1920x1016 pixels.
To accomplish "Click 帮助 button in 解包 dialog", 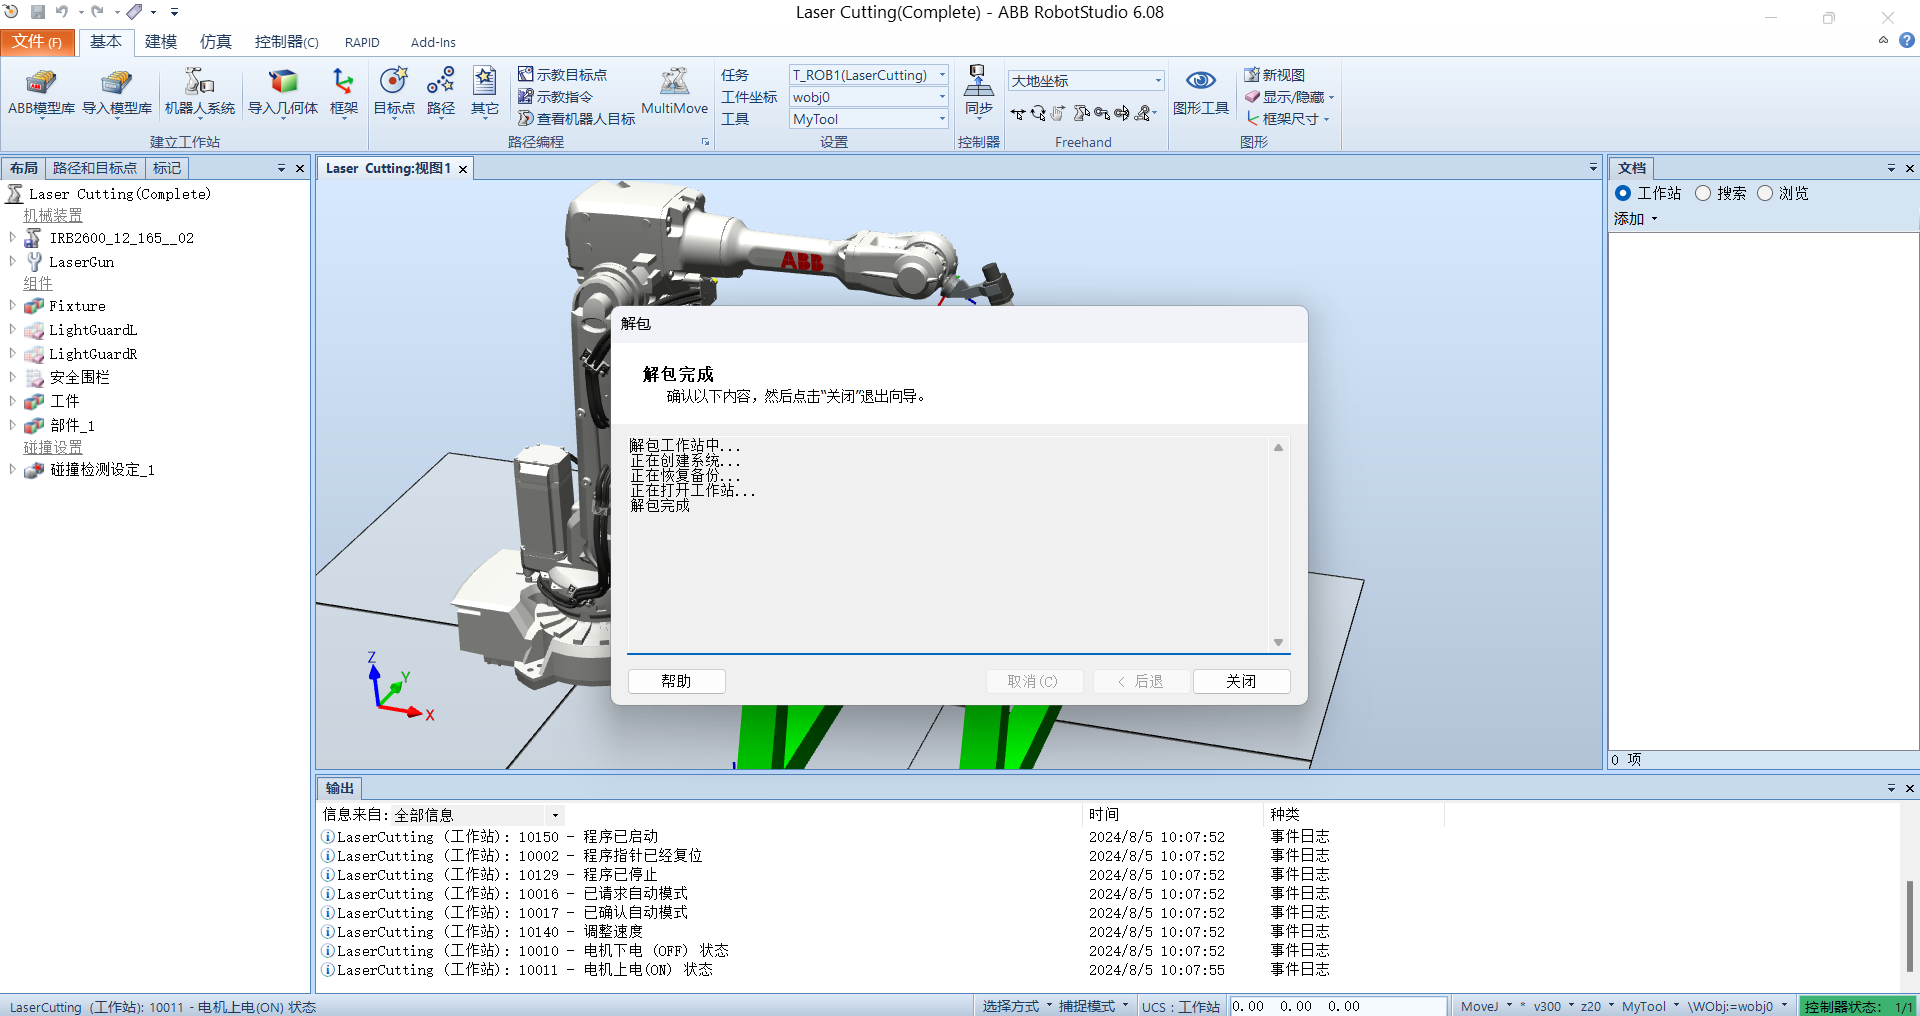I will (676, 681).
